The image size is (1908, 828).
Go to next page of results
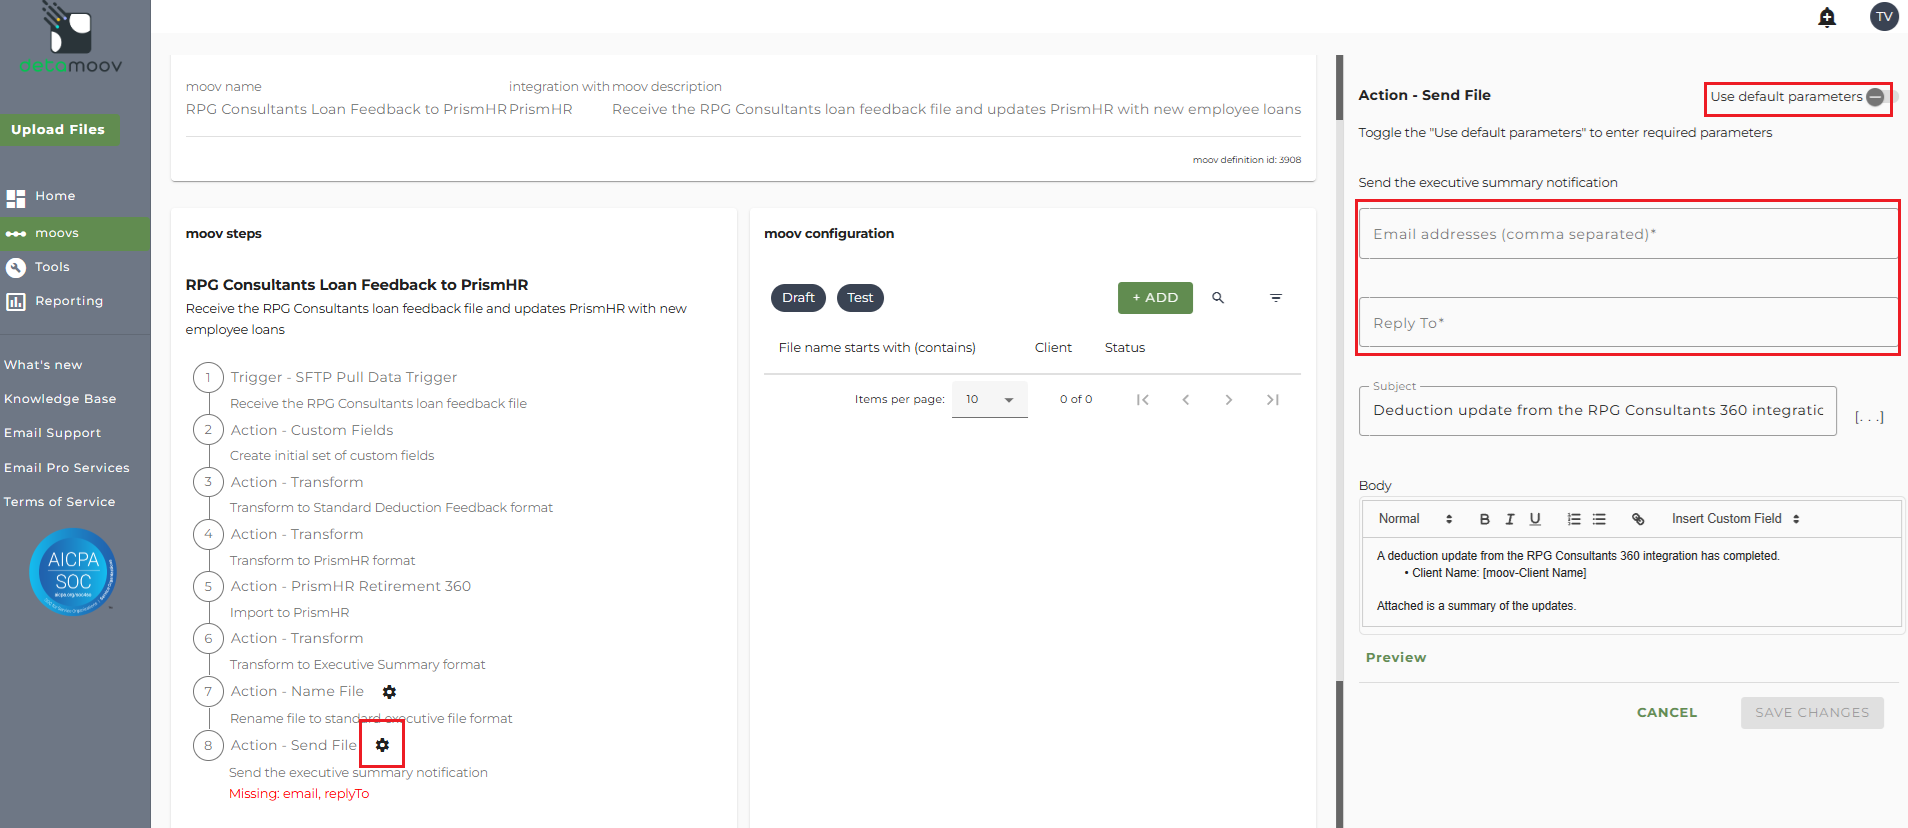pyautogui.click(x=1229, y=400)
